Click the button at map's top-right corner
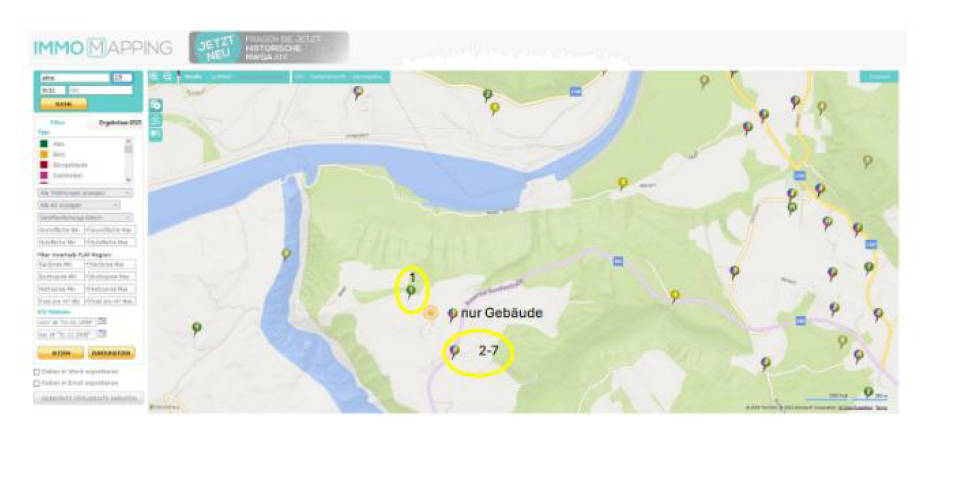 click(879, 77)
